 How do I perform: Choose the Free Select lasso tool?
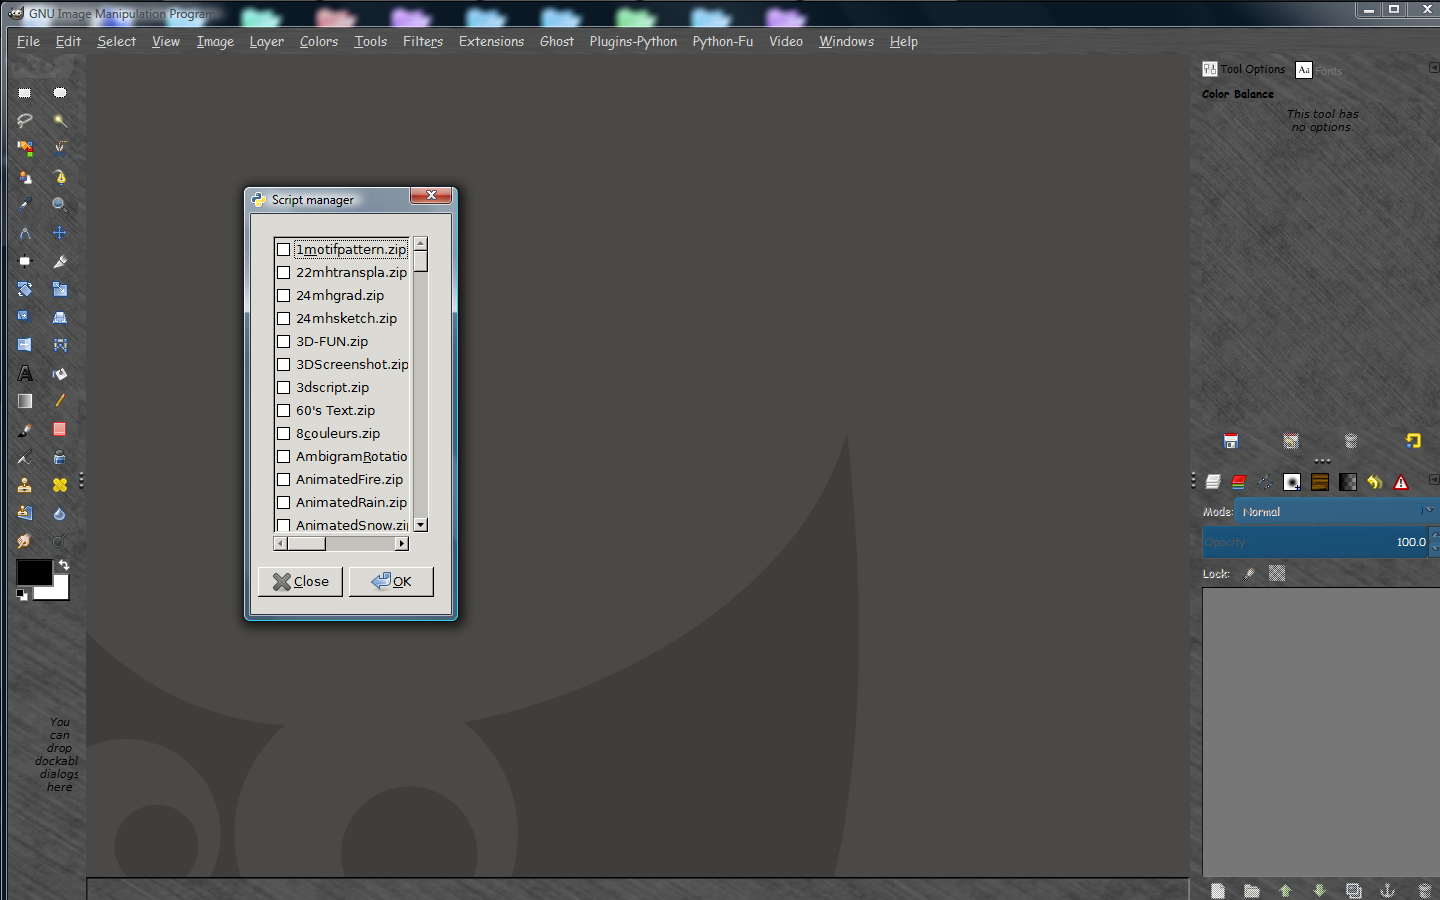25,121
